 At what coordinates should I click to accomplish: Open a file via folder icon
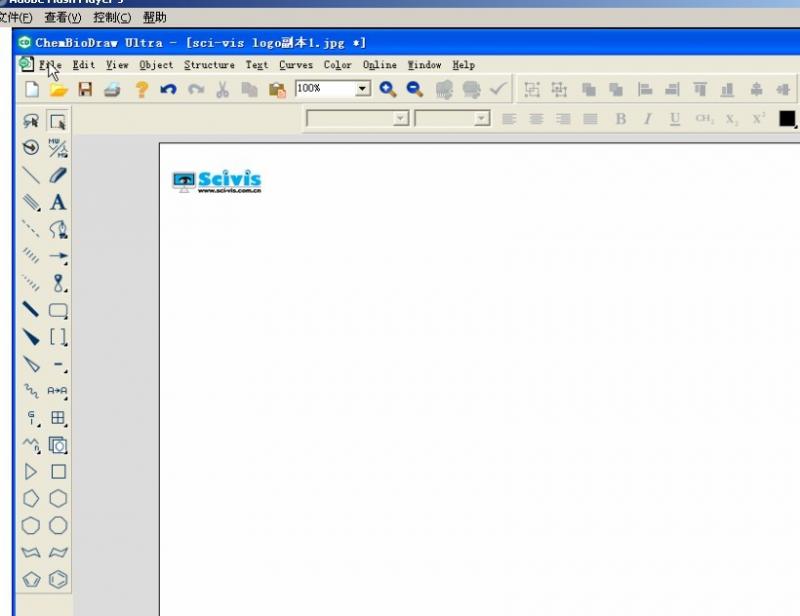pyautogui.click(x=59, y=90)
